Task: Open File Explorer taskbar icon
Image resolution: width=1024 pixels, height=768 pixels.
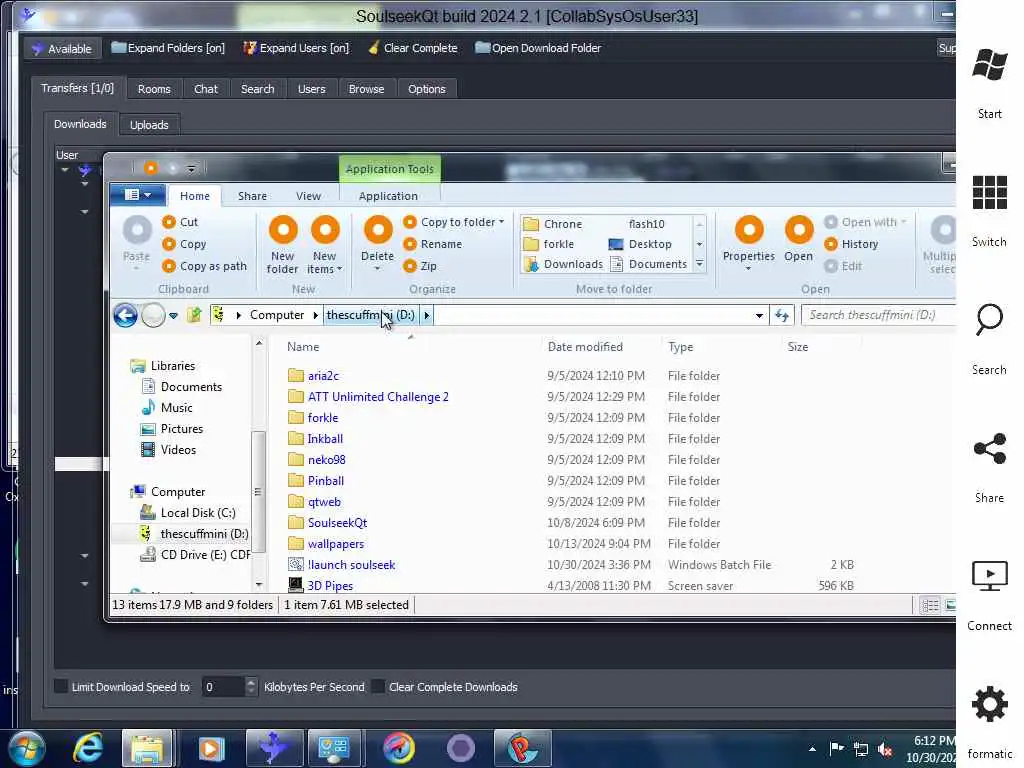Action: (x=147, y=748)
